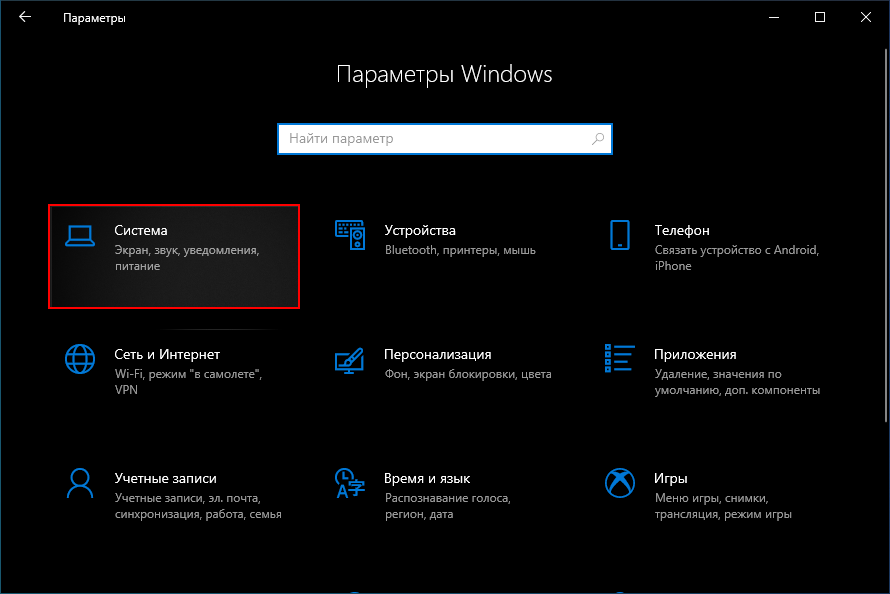Click the vertical scrollbar on the right
The image size is (890, 594).
[885, 235]
